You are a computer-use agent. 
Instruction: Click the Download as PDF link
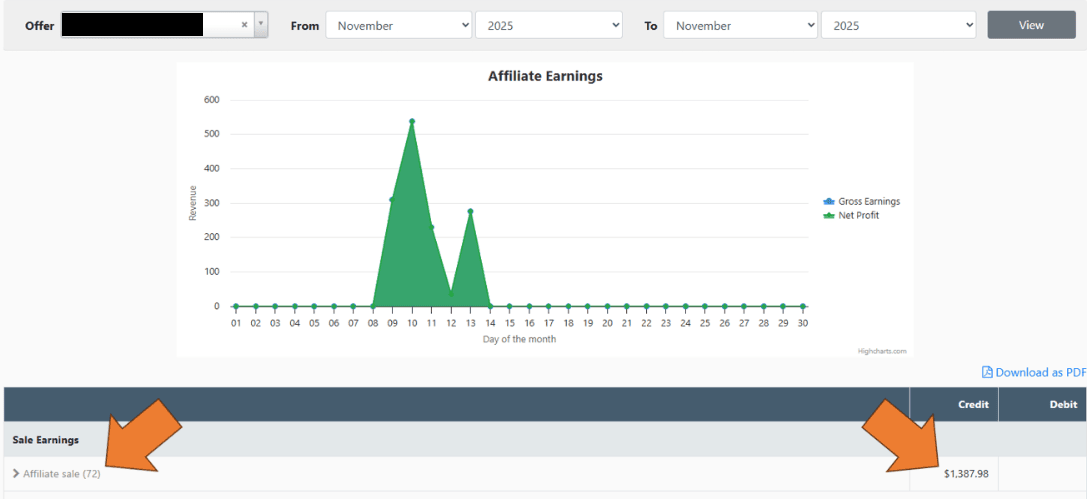(1040, 372)
